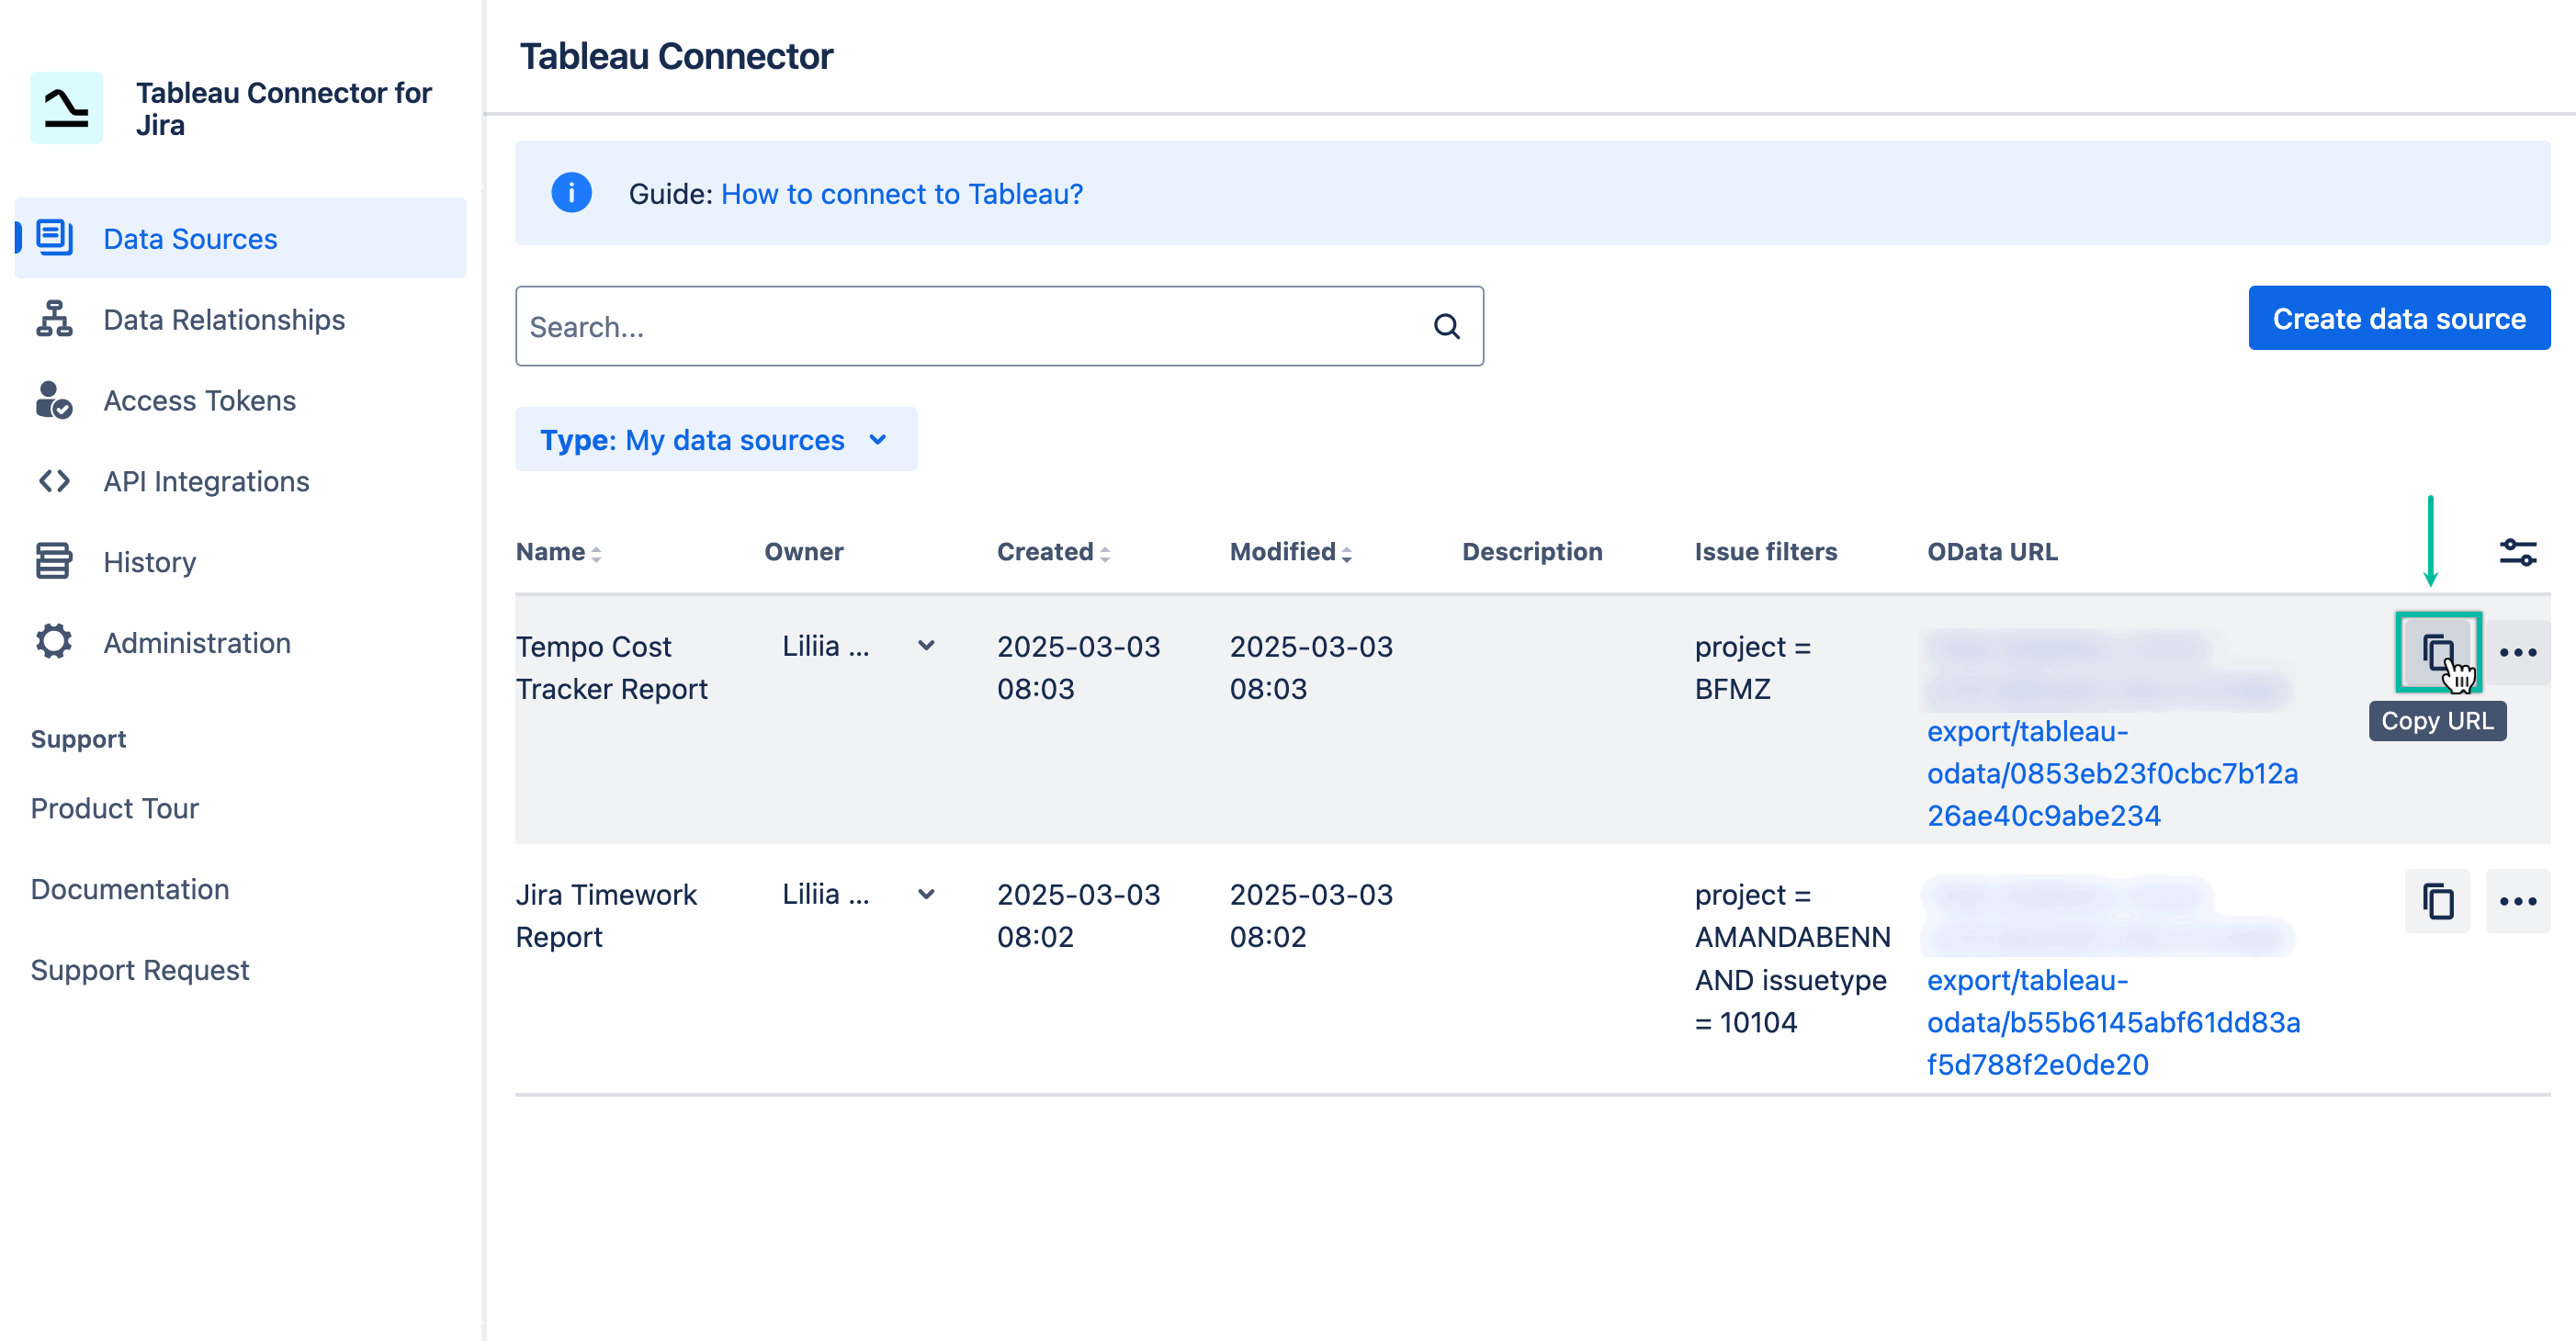
Task: Expand owner details for Tempo Cost Tracker Report
Action: click(925, 645)
